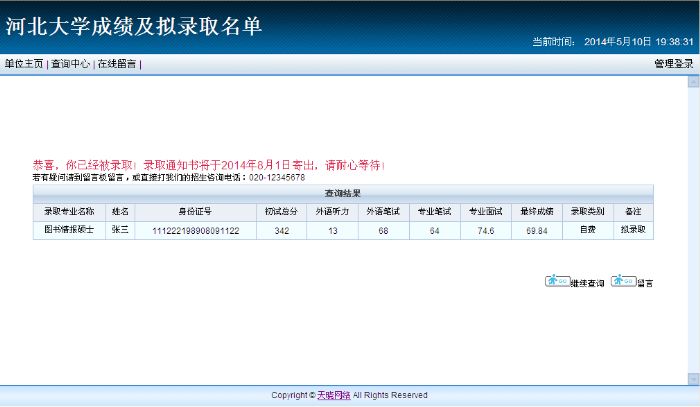This screenshot has height=407, width=700.
Task: Open 在线留言 from the navigation bar
Action: [x=116, y=64]
